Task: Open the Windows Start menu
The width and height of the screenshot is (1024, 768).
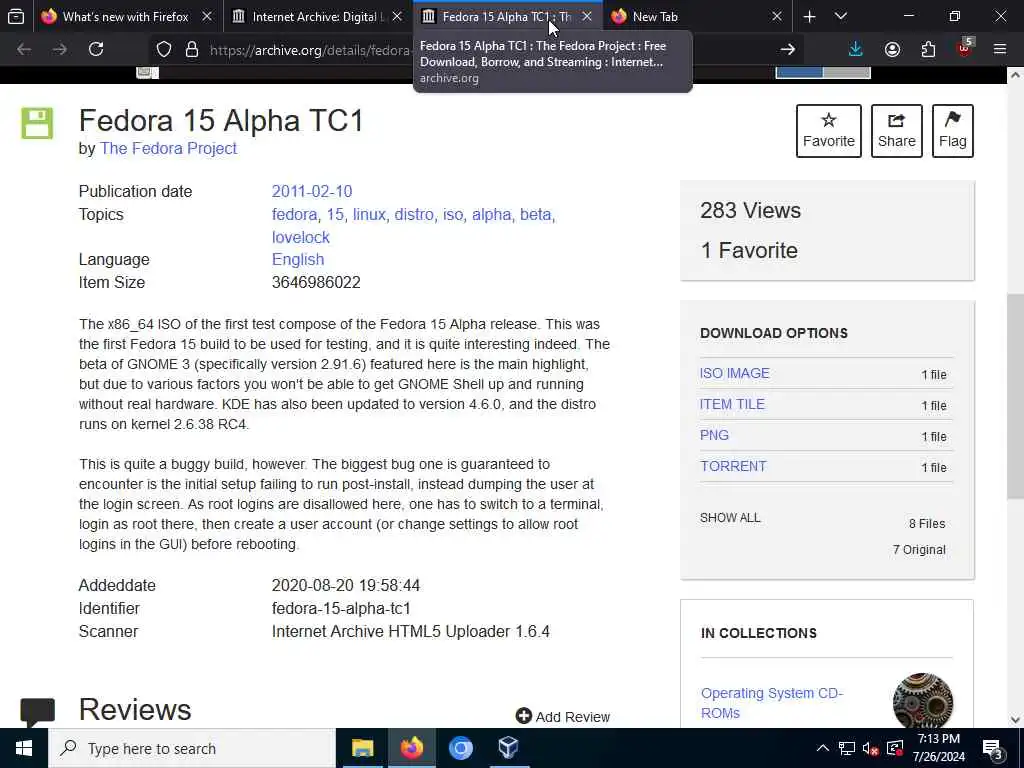Action: click(24, 748)
